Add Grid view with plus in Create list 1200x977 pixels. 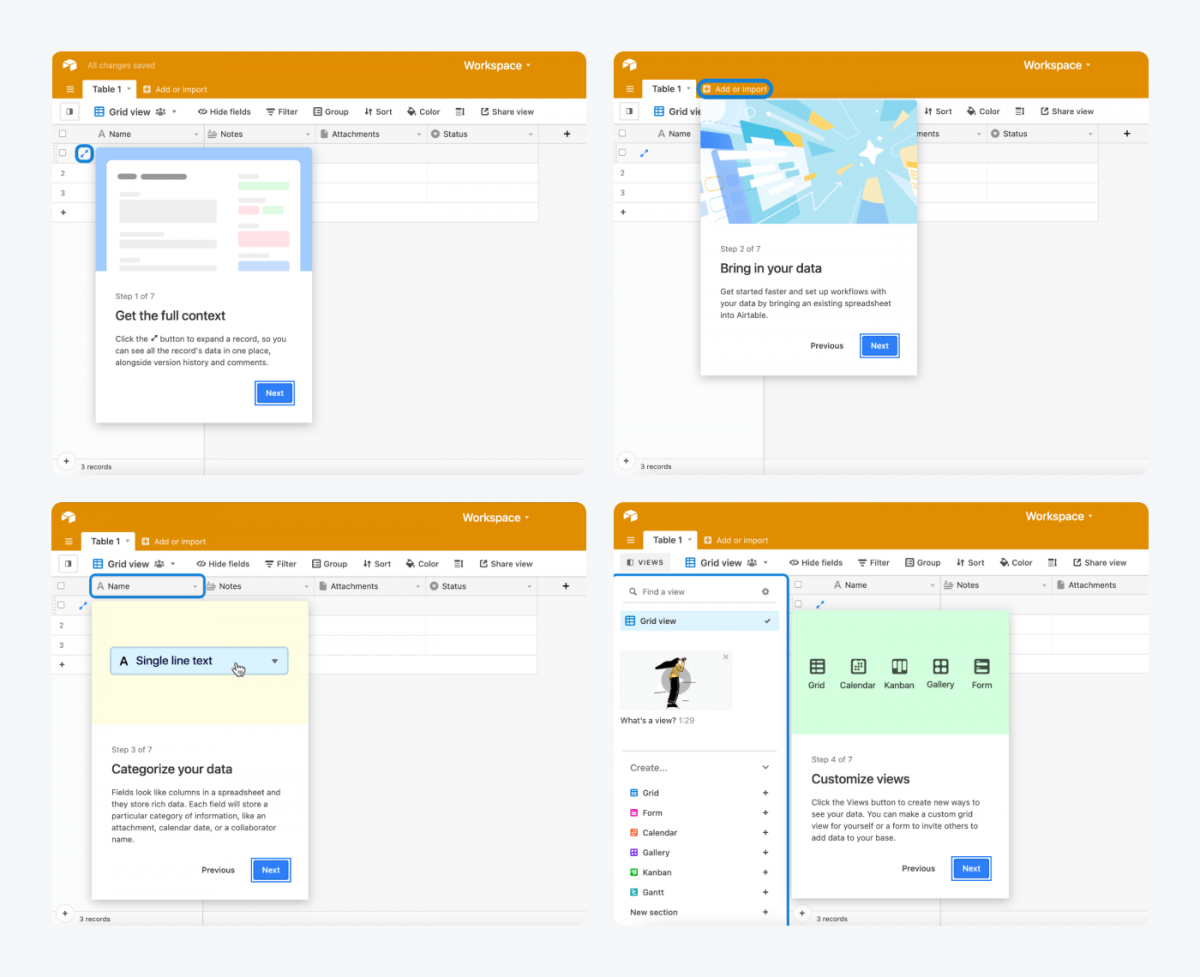coord(766,793)
